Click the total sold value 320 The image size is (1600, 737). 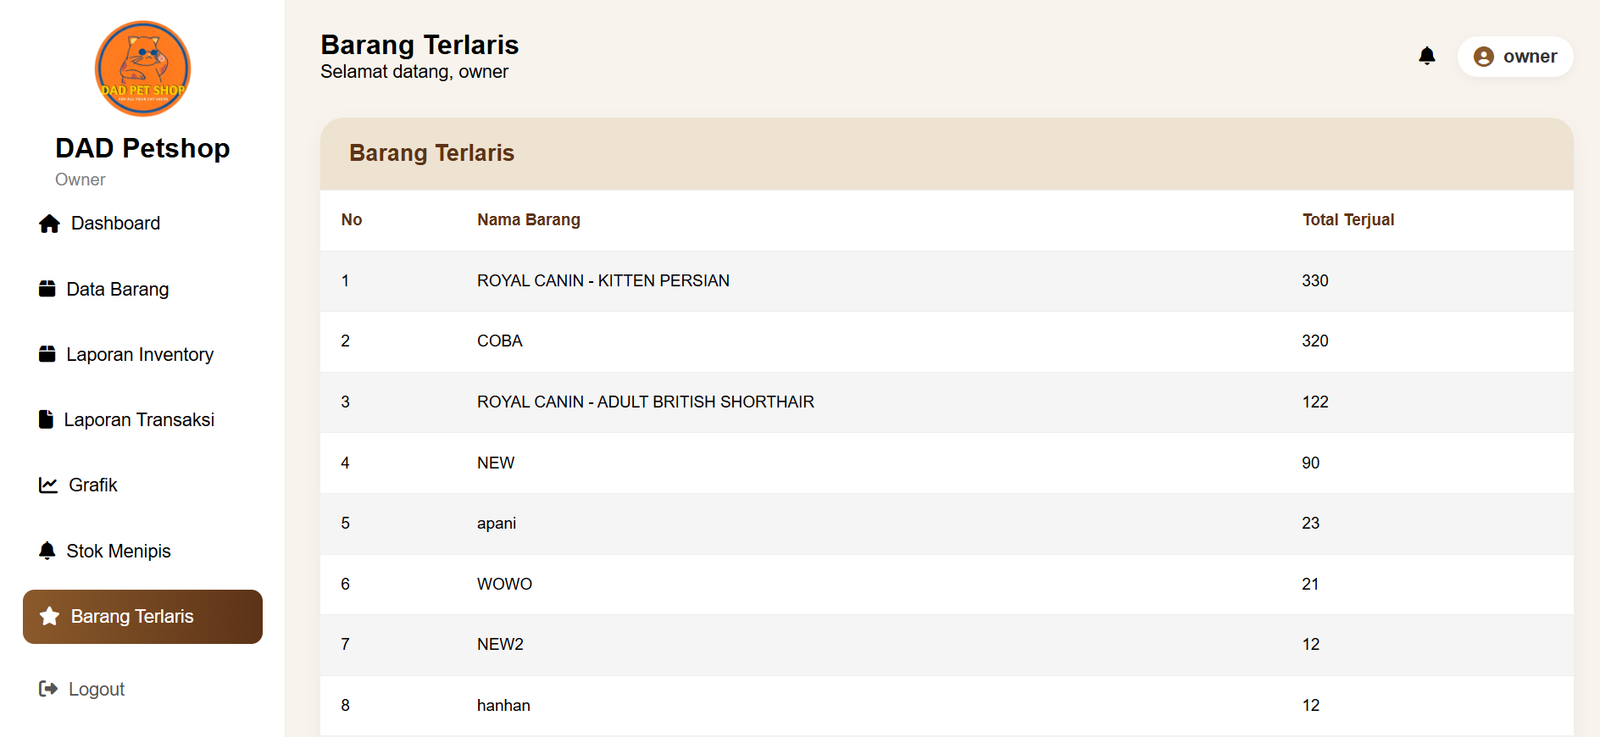[1315, 341]
